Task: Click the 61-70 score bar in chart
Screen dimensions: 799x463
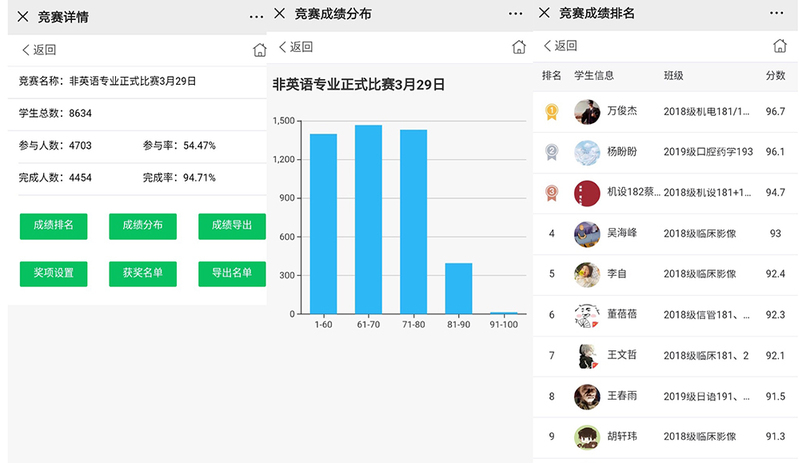Action: point(368,219)
